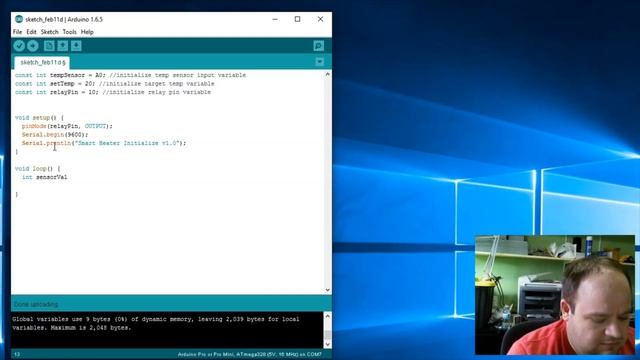Click editor scrollbar up arrow
Image resolution: width=640 pixels, height=360 pixels.
pos(327,74)
